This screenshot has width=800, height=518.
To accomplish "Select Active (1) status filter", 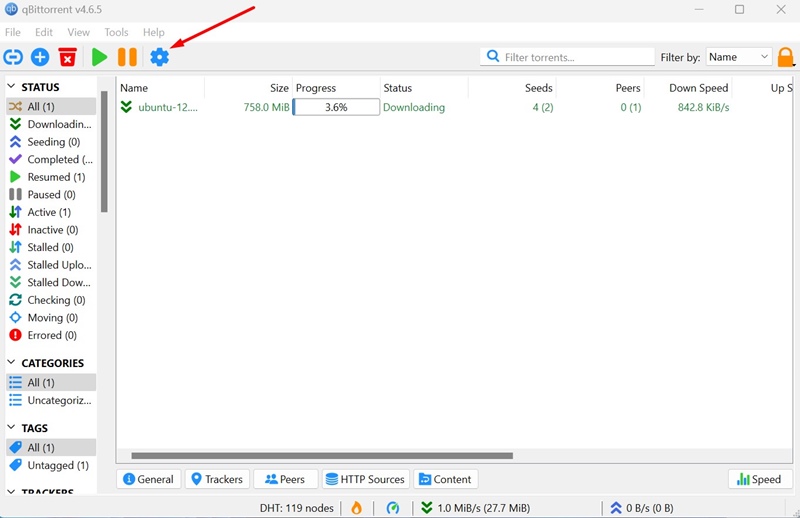I will tap(51, 212).
